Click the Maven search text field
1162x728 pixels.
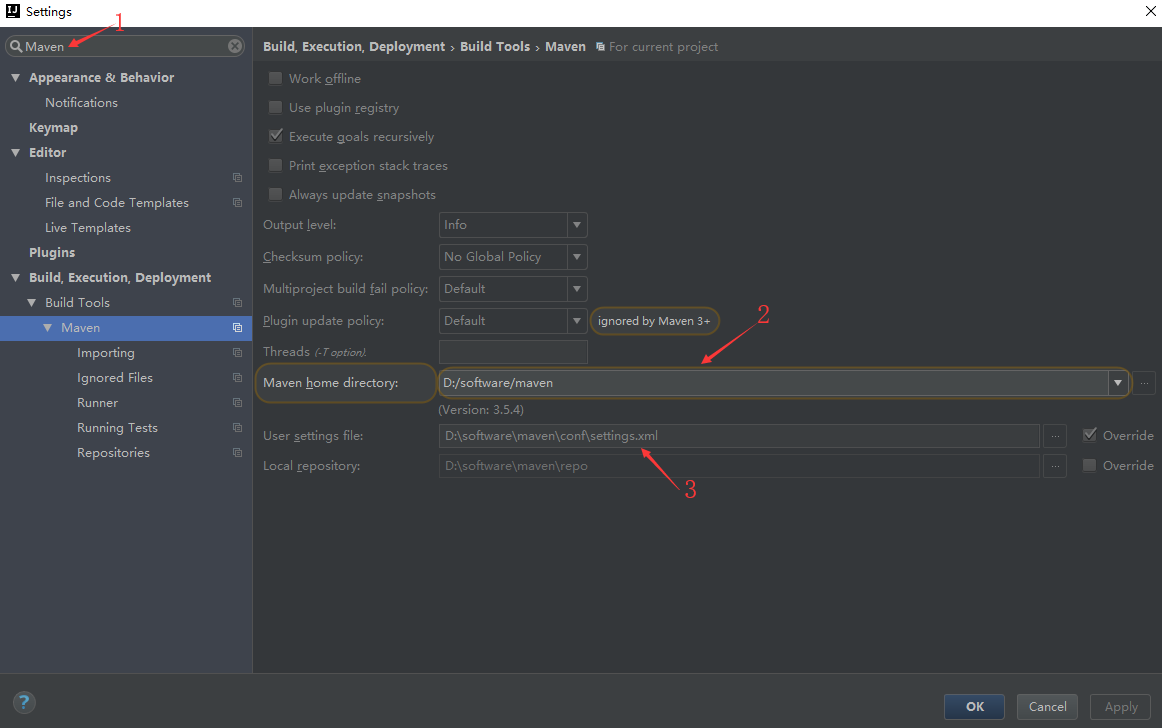pos(124,46)
